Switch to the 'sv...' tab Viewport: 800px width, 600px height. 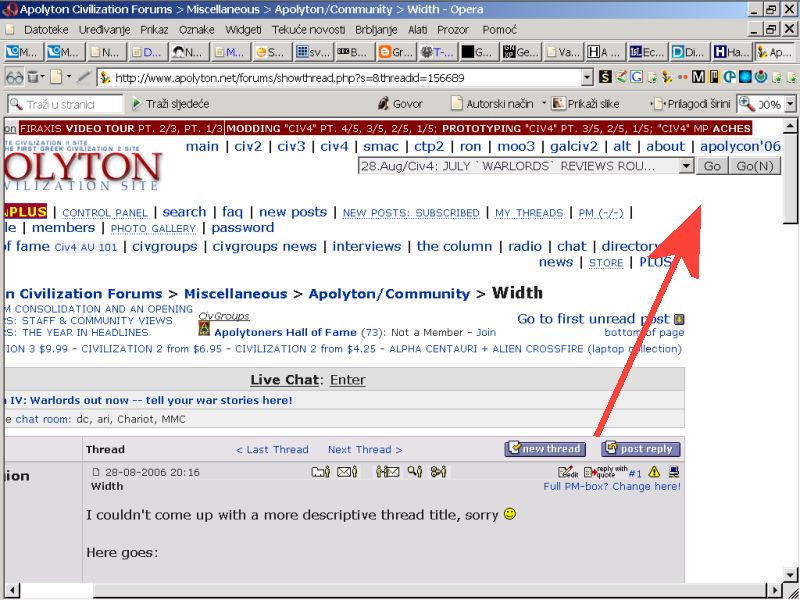(x=313, y=52)
